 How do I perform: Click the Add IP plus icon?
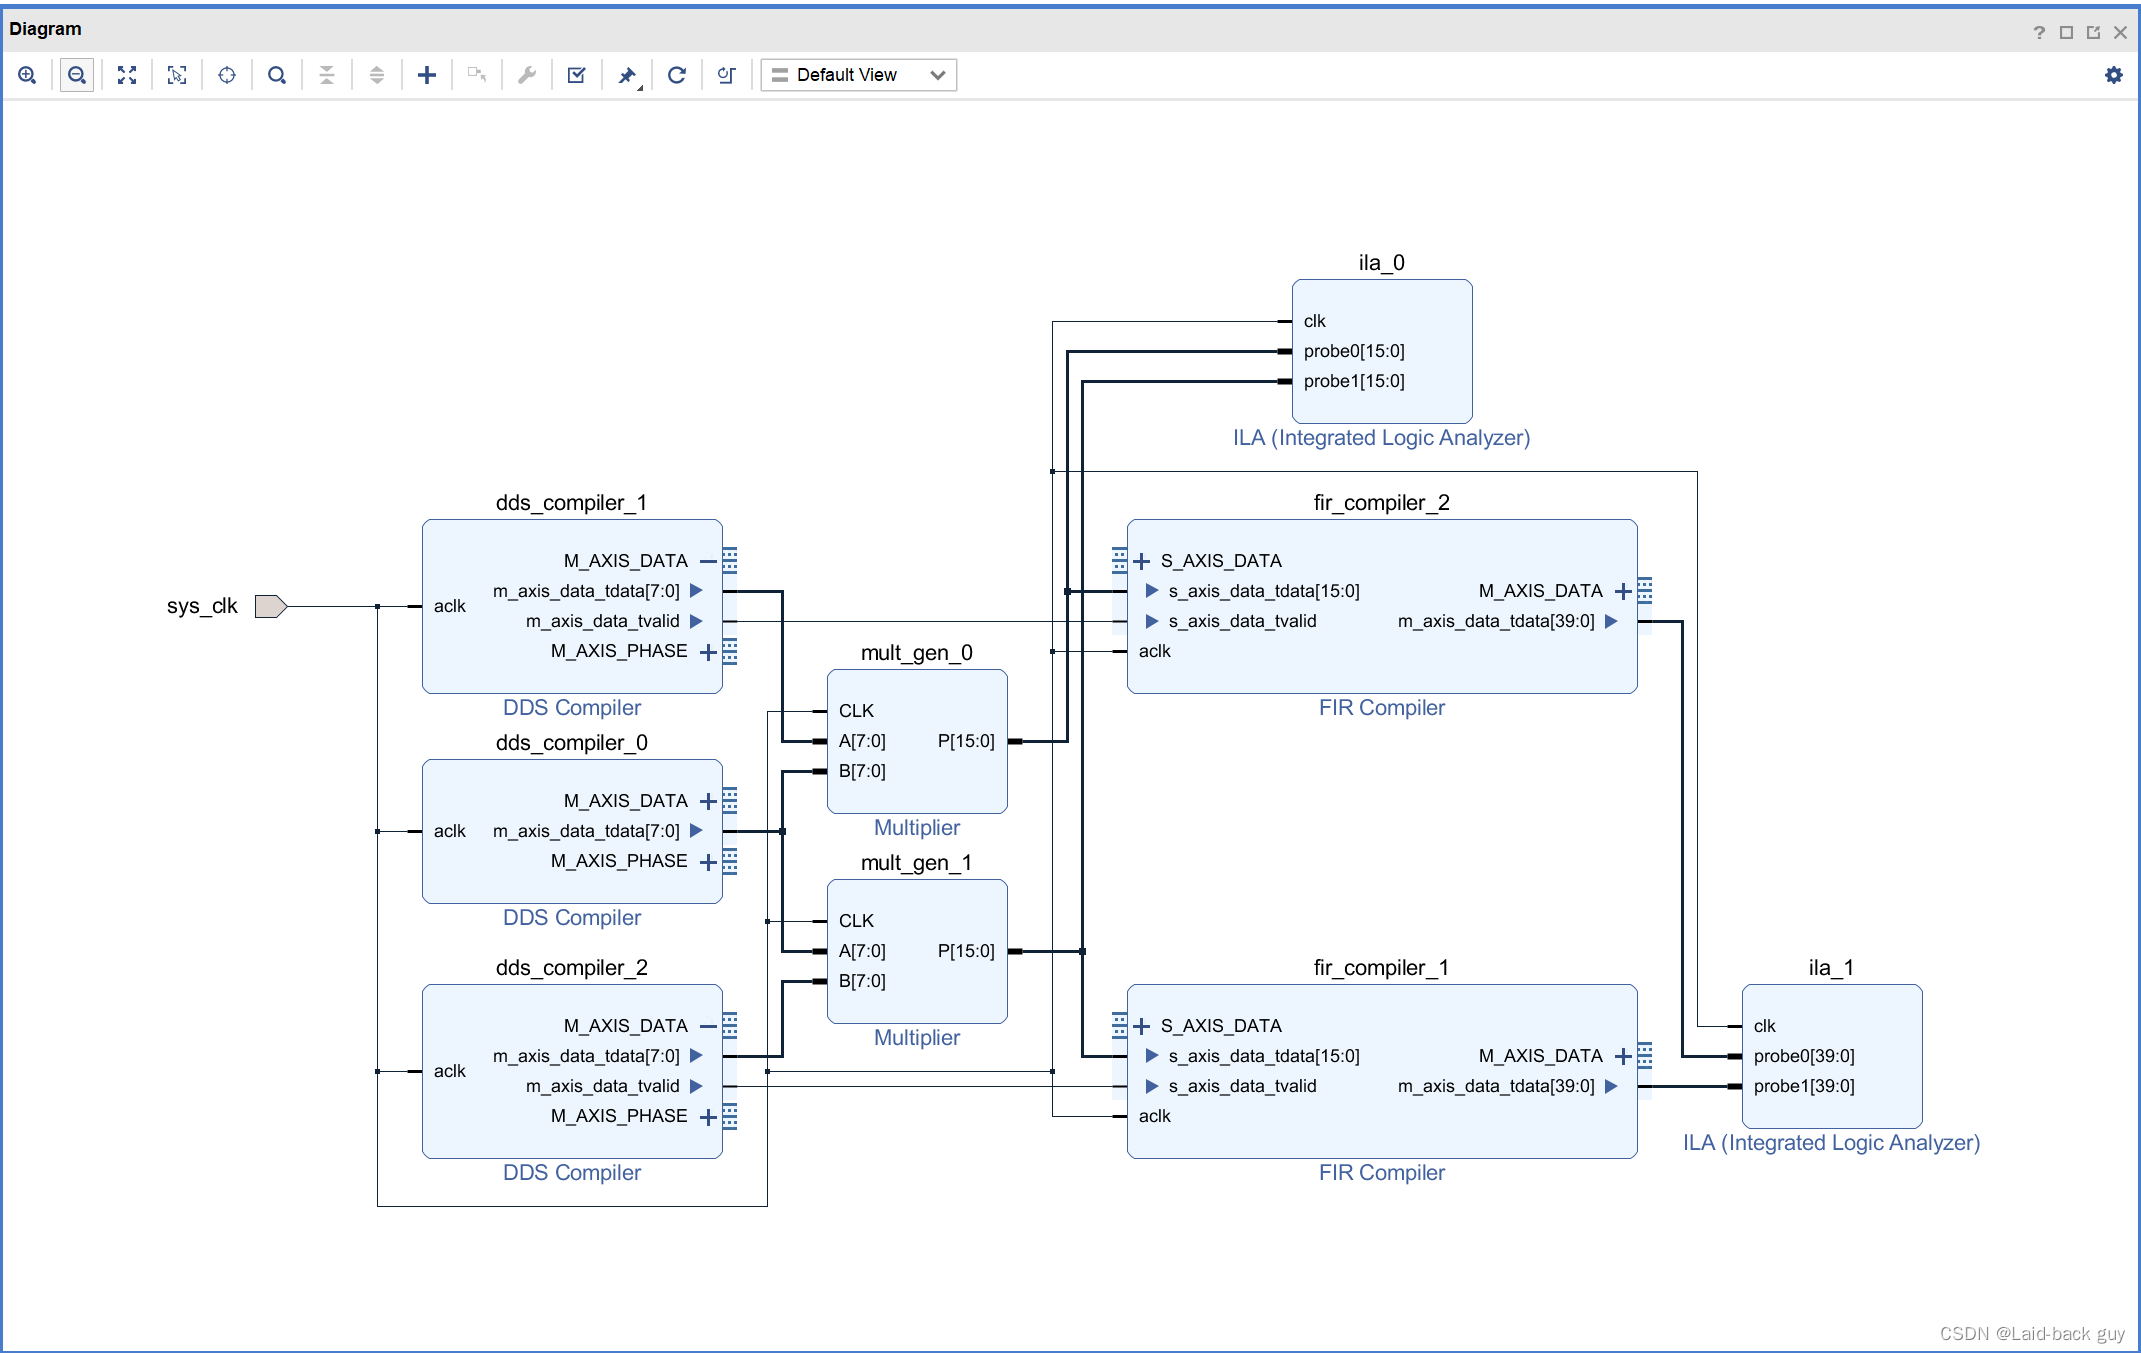[427, 75]
